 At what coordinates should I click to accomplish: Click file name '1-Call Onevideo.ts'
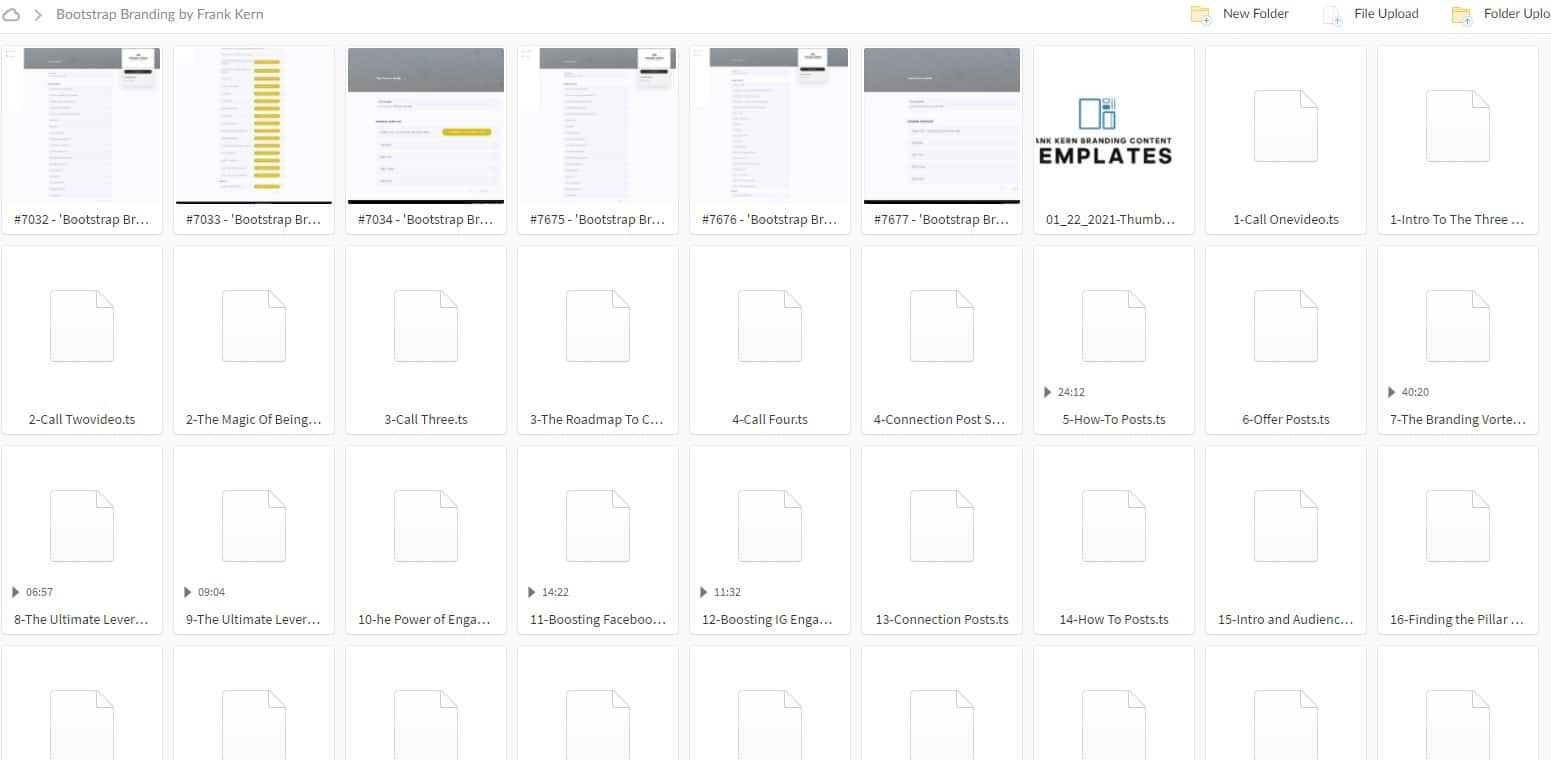coord(1286,219)
